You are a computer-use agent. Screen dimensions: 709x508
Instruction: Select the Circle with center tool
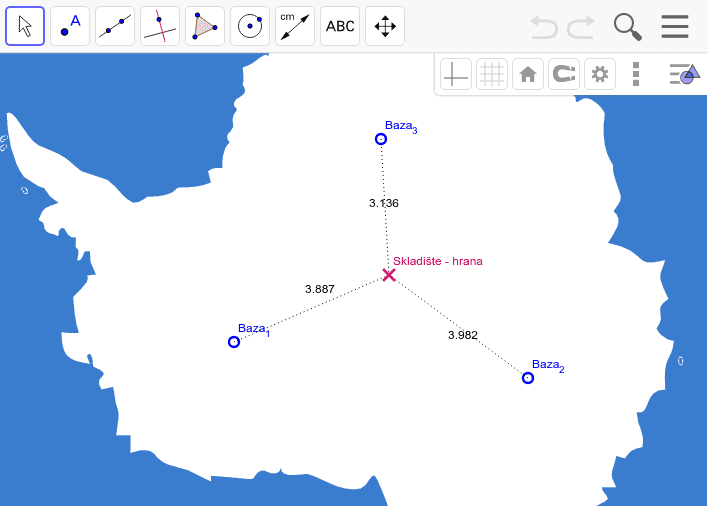tap(250, 26)
